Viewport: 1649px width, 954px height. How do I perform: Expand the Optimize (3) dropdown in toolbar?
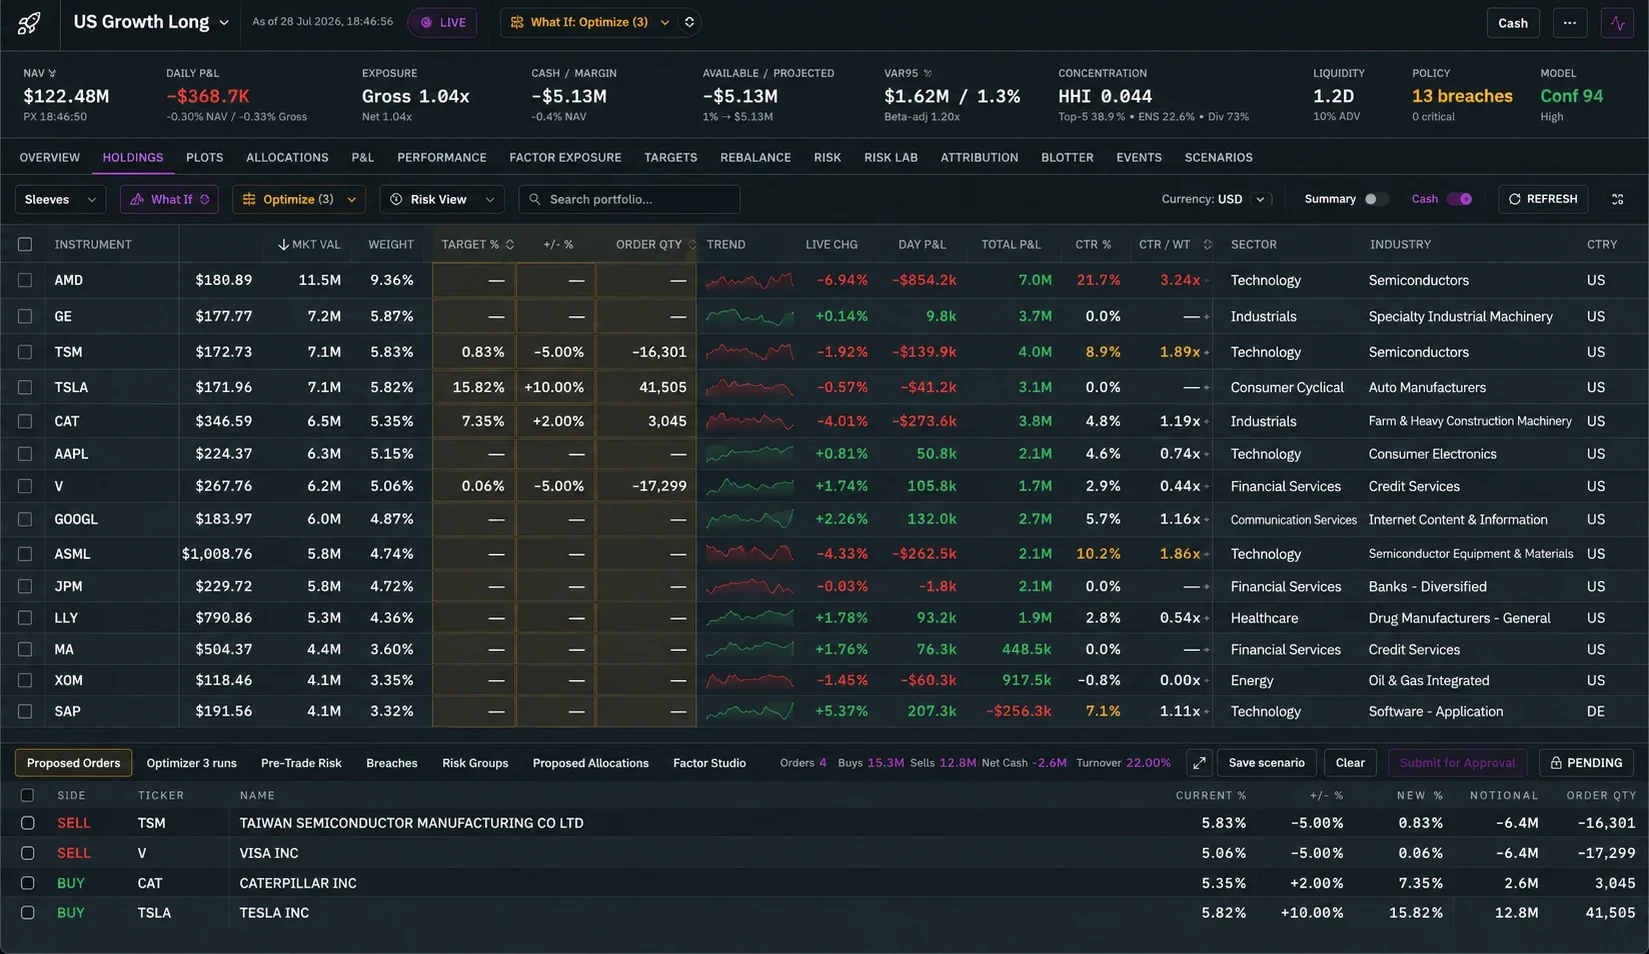tap(299, 199)
